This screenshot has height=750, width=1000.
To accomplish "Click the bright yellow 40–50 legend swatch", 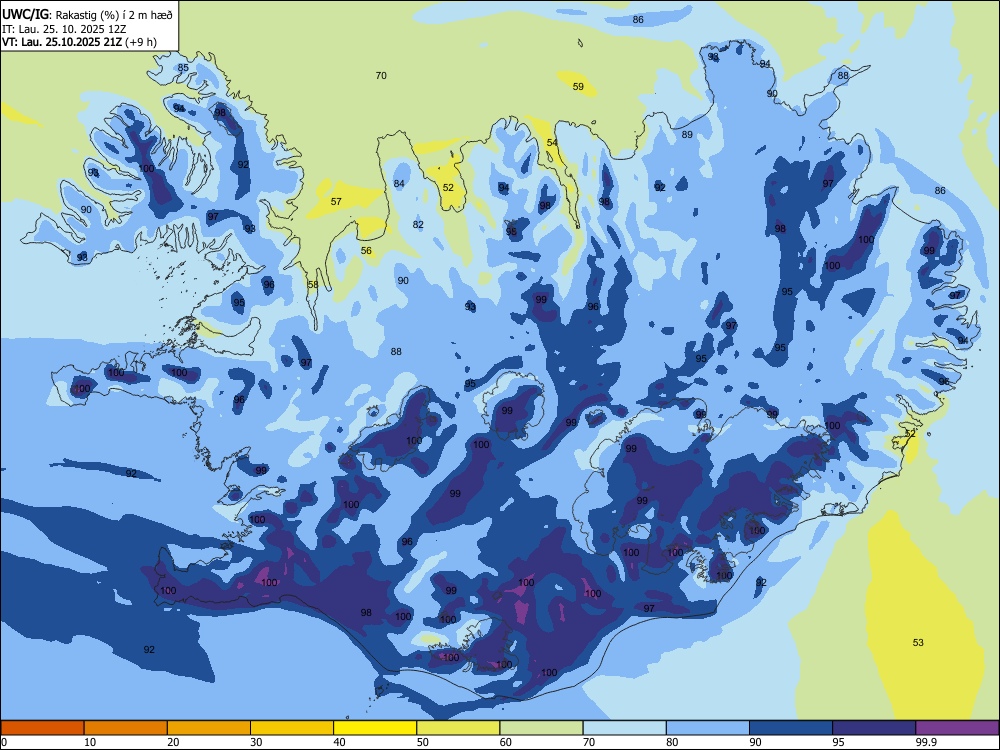I will (375, 728).
